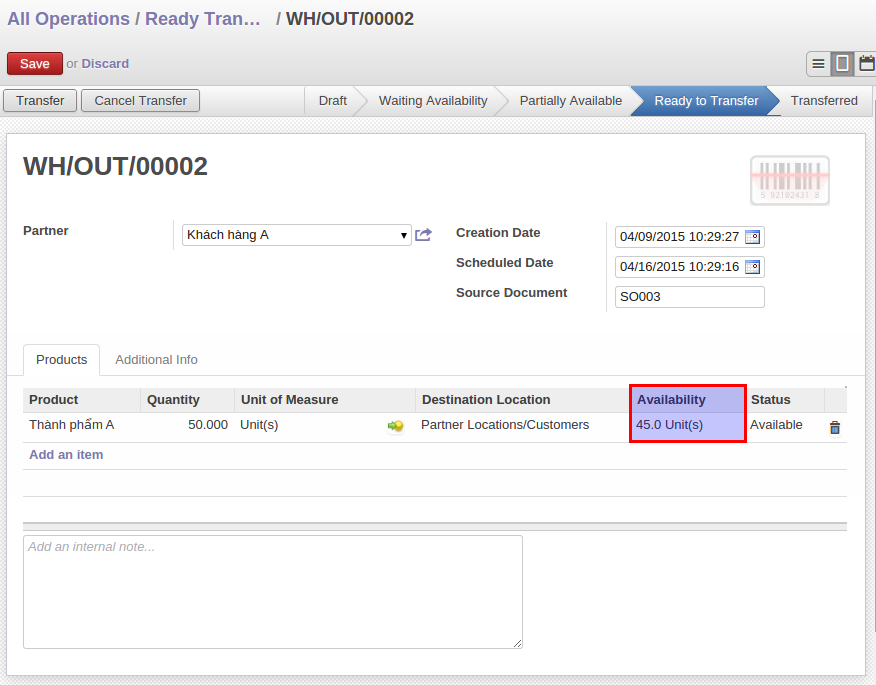Go back to All Operations breadcrumb
Screen dimensions: 876x685
pyautogui.click(x=68, y=19)
